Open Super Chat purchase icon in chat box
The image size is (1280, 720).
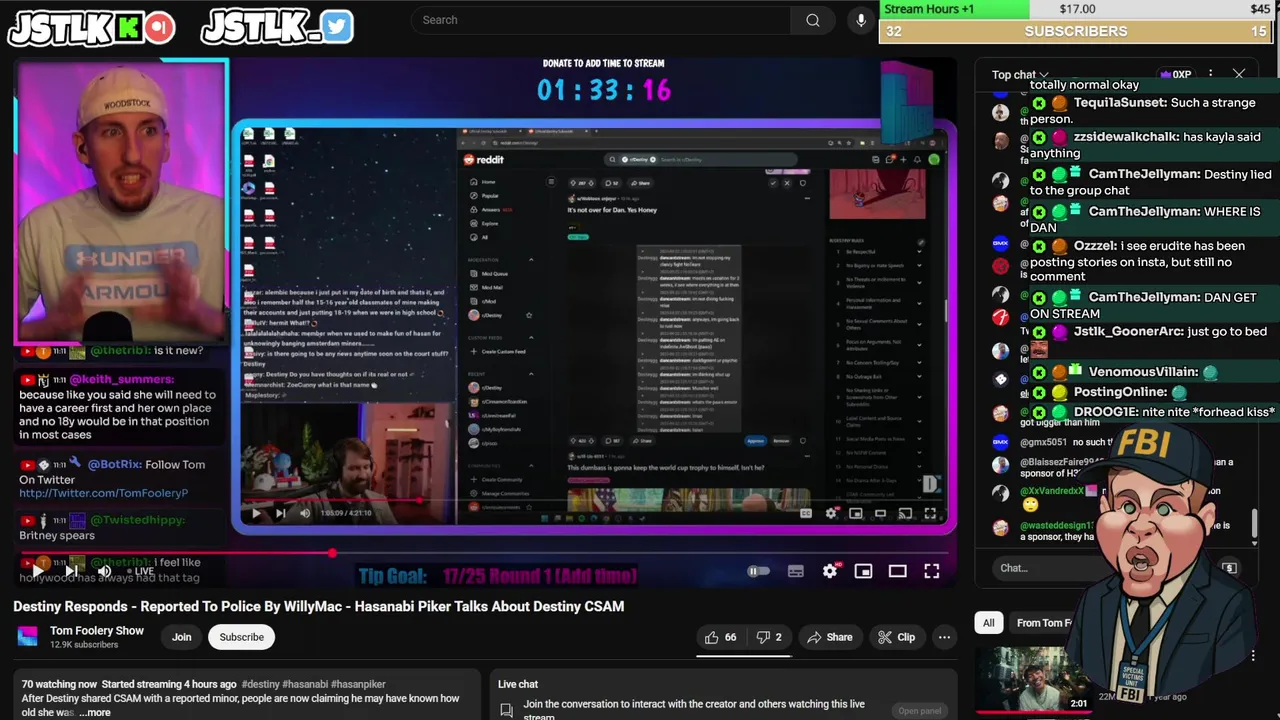(1230, 568)
